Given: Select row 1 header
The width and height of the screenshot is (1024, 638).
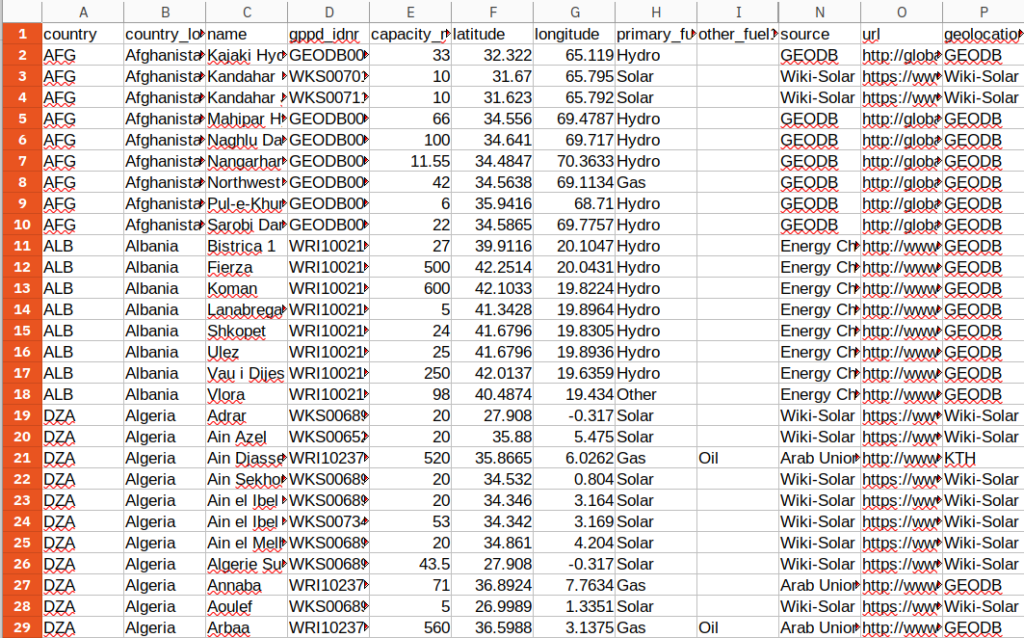Looking at the screenshot, I should pos(22,34).
